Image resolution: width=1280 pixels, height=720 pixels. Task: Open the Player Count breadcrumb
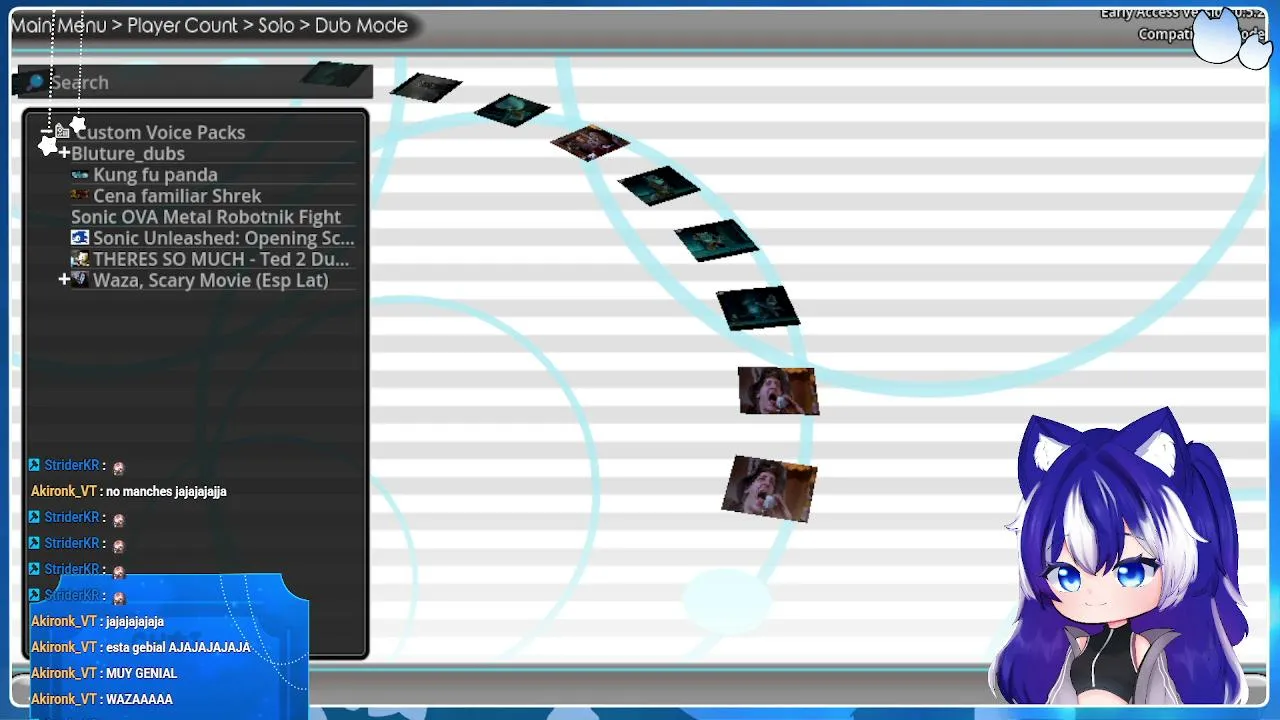click(x=183, y=26)
